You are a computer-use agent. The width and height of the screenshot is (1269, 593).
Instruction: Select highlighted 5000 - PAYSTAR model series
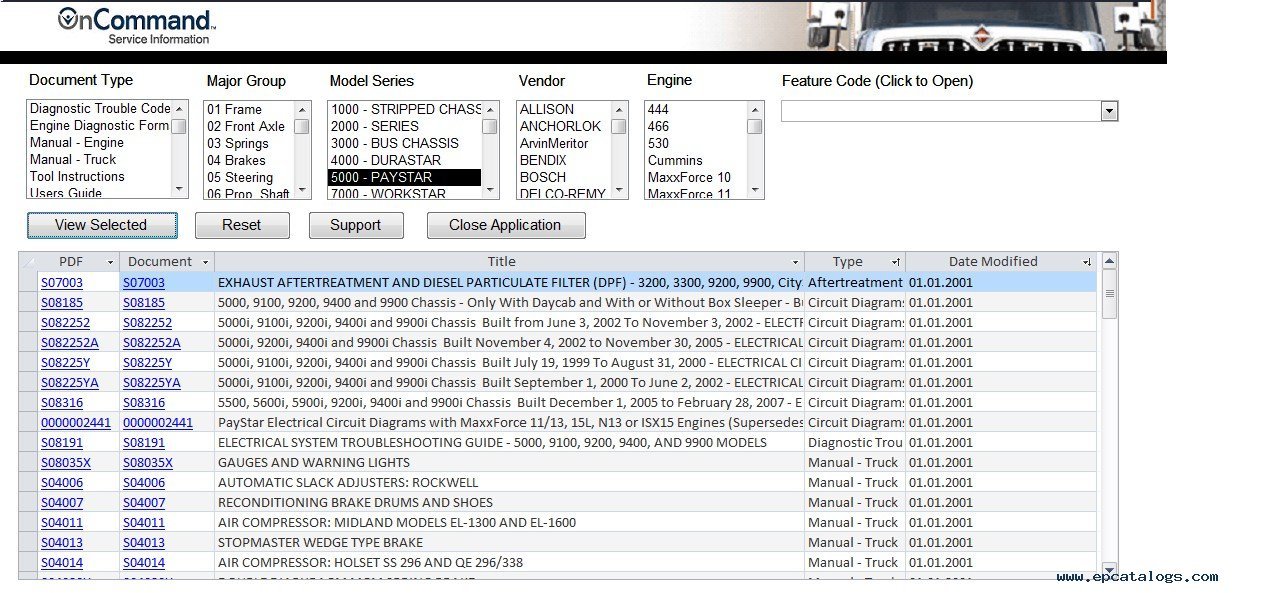click(x=405, y=177)
